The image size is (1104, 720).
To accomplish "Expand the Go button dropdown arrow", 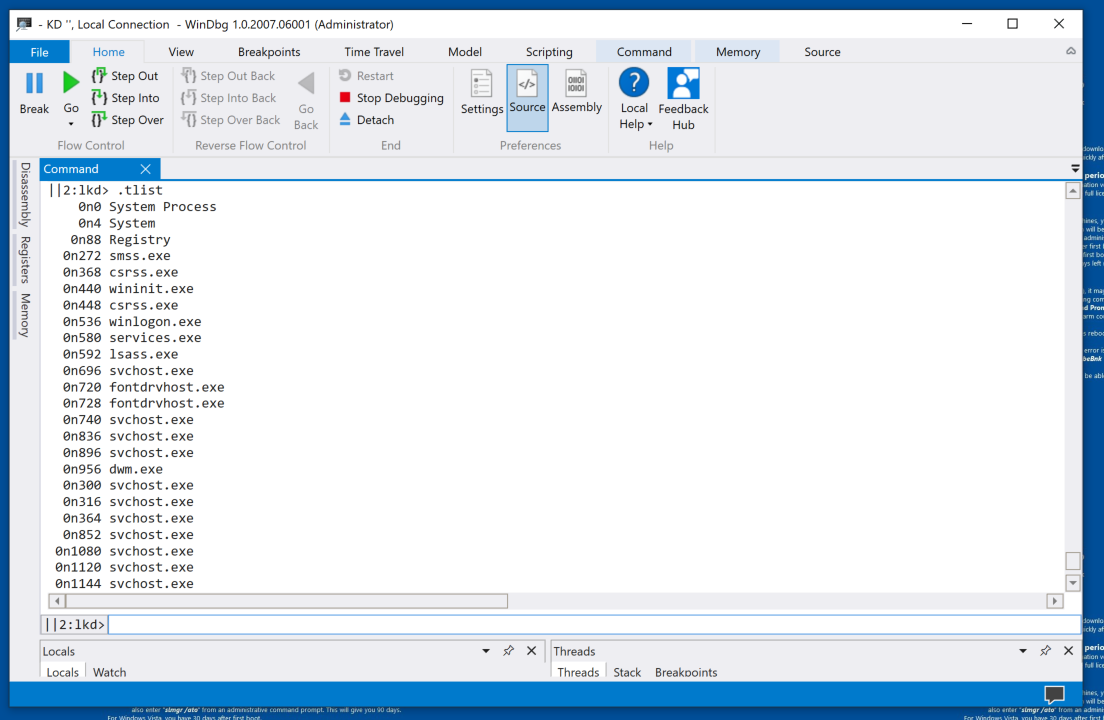I will 70,125.
